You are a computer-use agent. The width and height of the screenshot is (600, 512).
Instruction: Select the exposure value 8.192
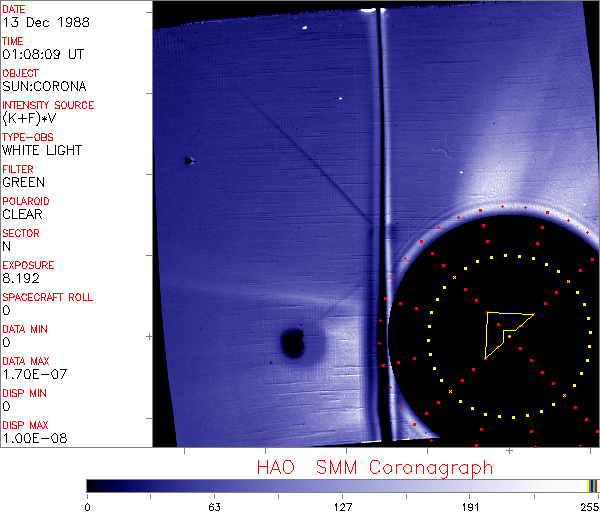20,278
